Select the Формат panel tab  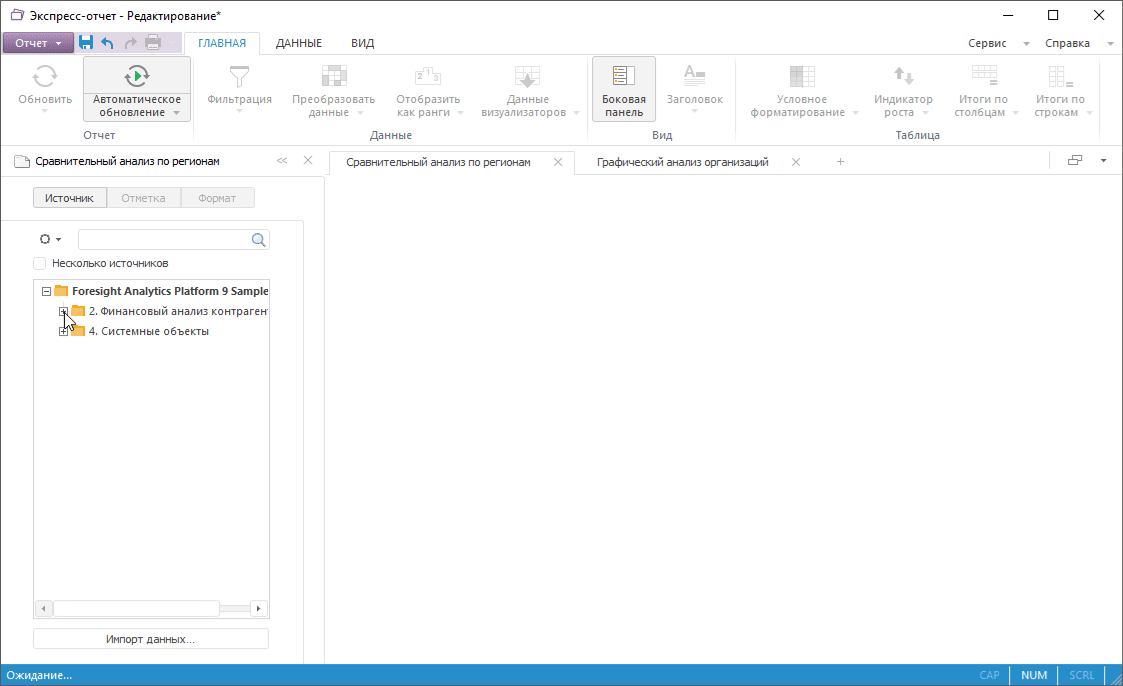click(x=217, y=198)
